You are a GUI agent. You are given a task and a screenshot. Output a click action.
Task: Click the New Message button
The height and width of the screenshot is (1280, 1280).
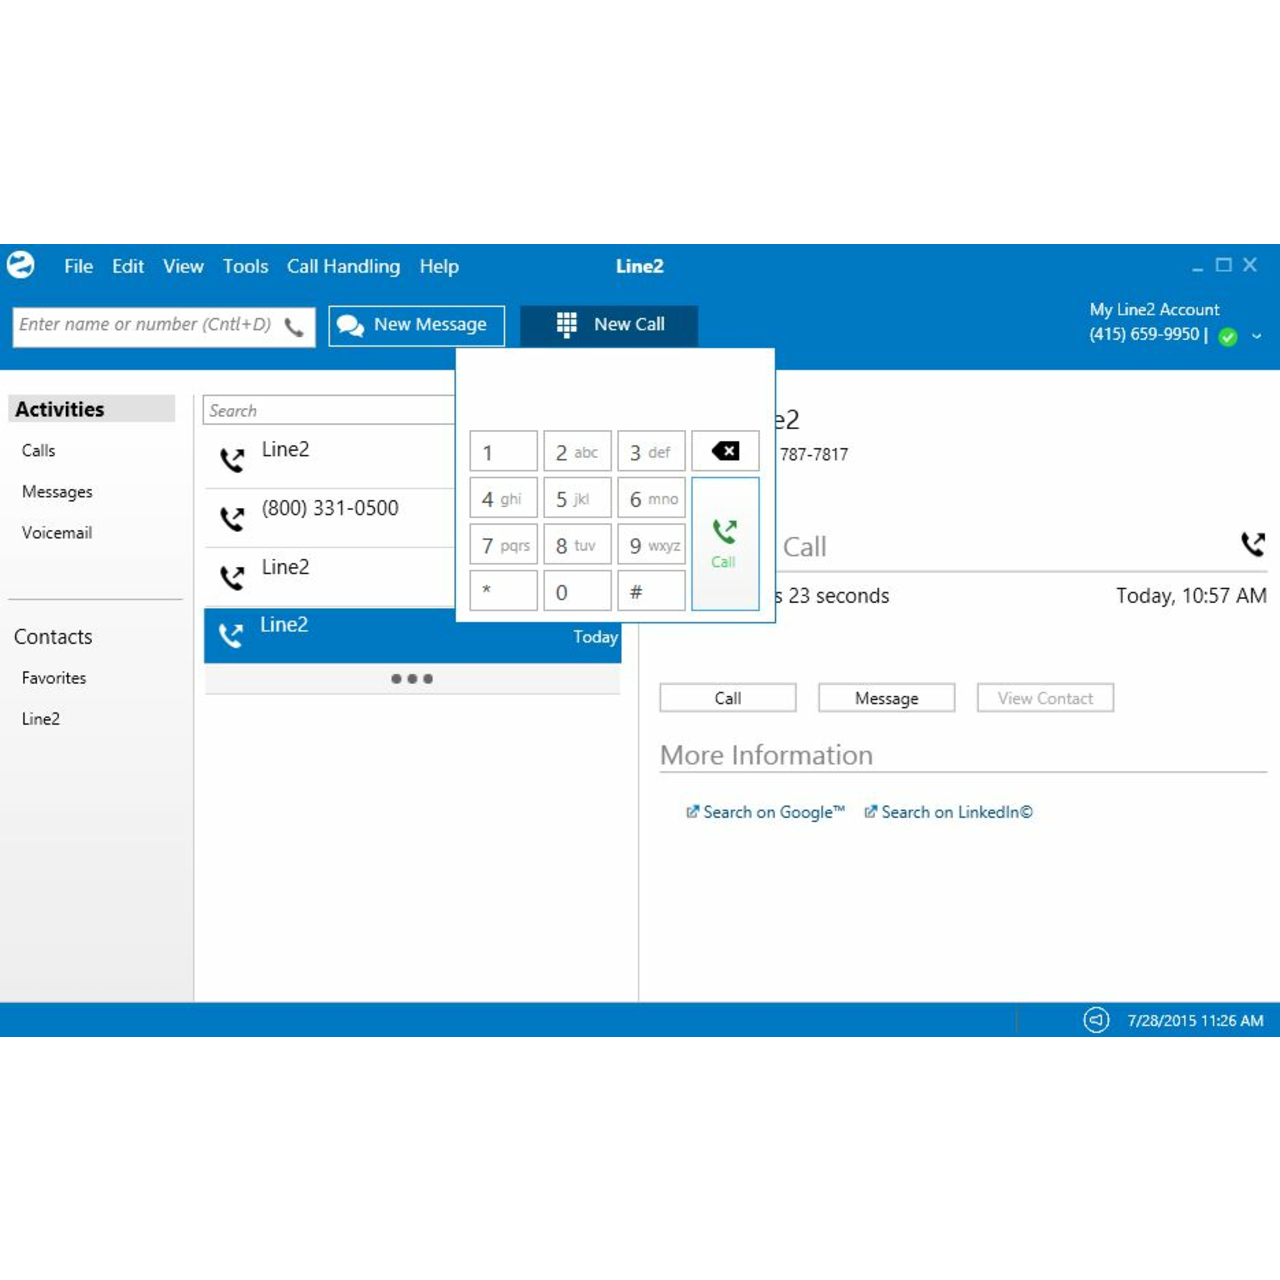click(x=416, y=325)
